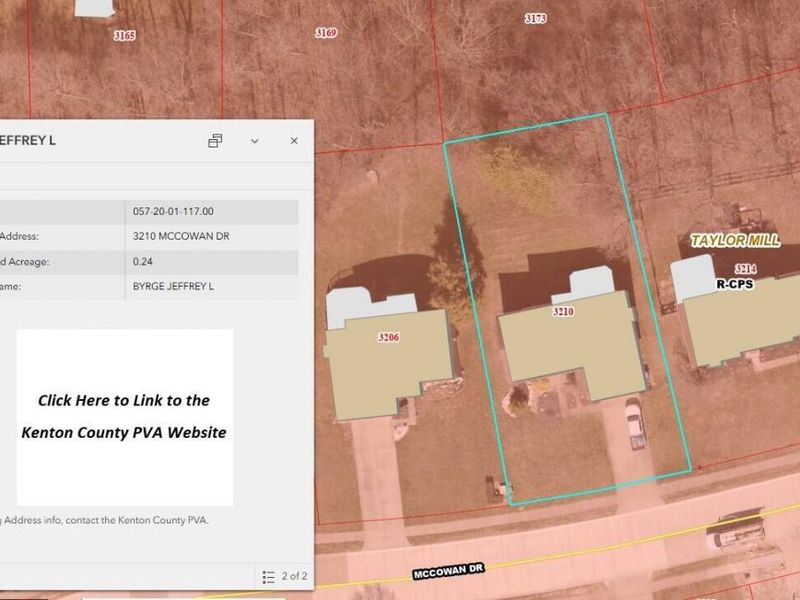Click the MCCOWAN DR street label
The width and height of the screenshot is (800, 600).
click(x=448, y=569)
